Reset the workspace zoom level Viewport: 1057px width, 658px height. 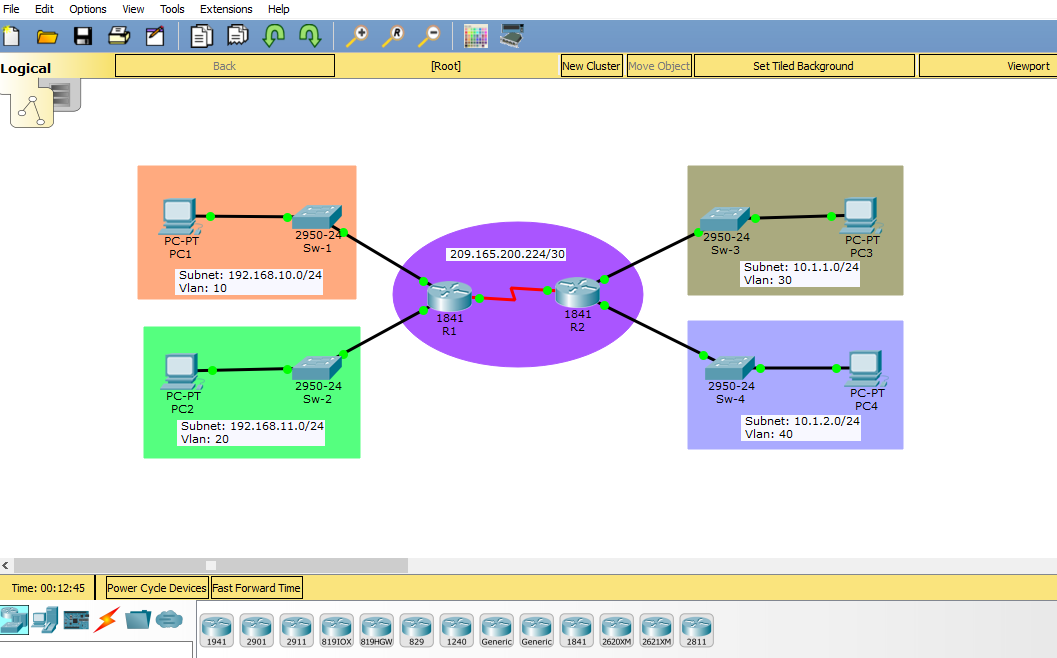(393, 36)
